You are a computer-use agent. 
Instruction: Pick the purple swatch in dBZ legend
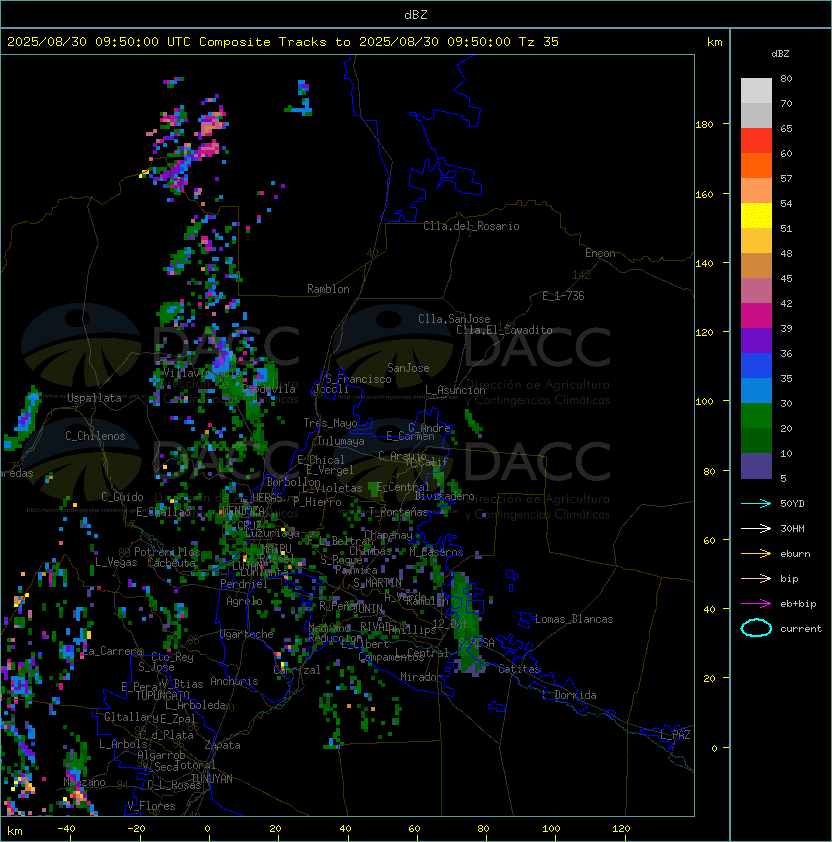(756, 340)
